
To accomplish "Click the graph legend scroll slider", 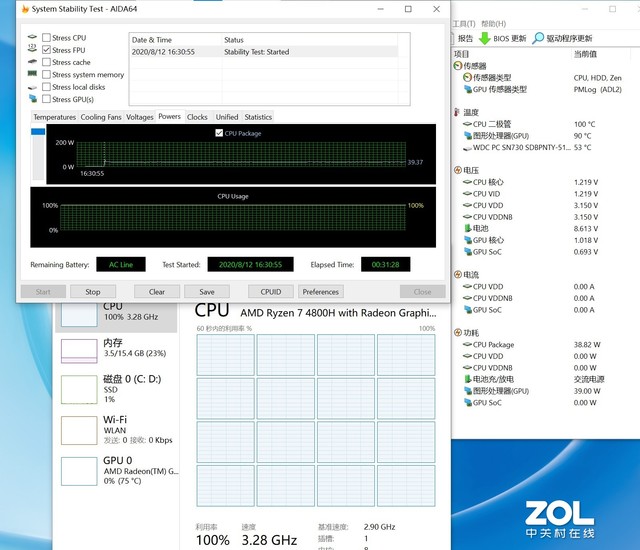I will (38, 131).
